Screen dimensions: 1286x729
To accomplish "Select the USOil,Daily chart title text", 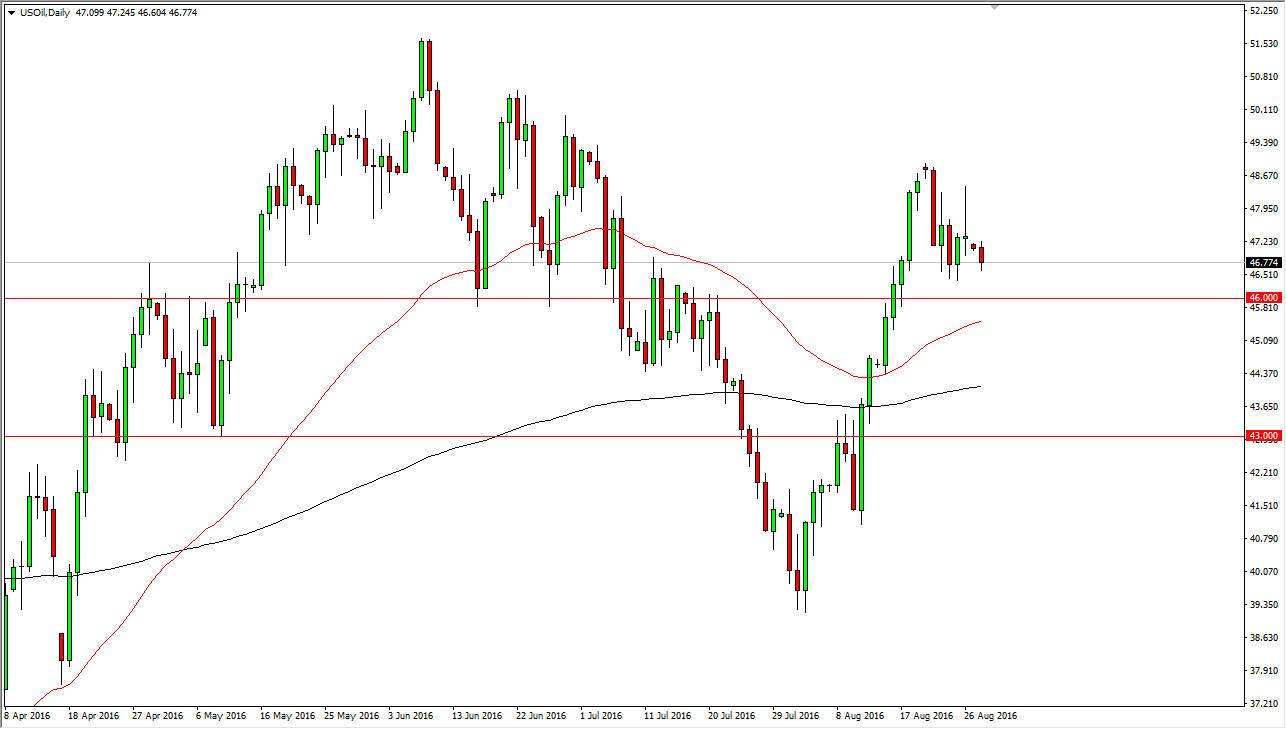I will (44, 13).
